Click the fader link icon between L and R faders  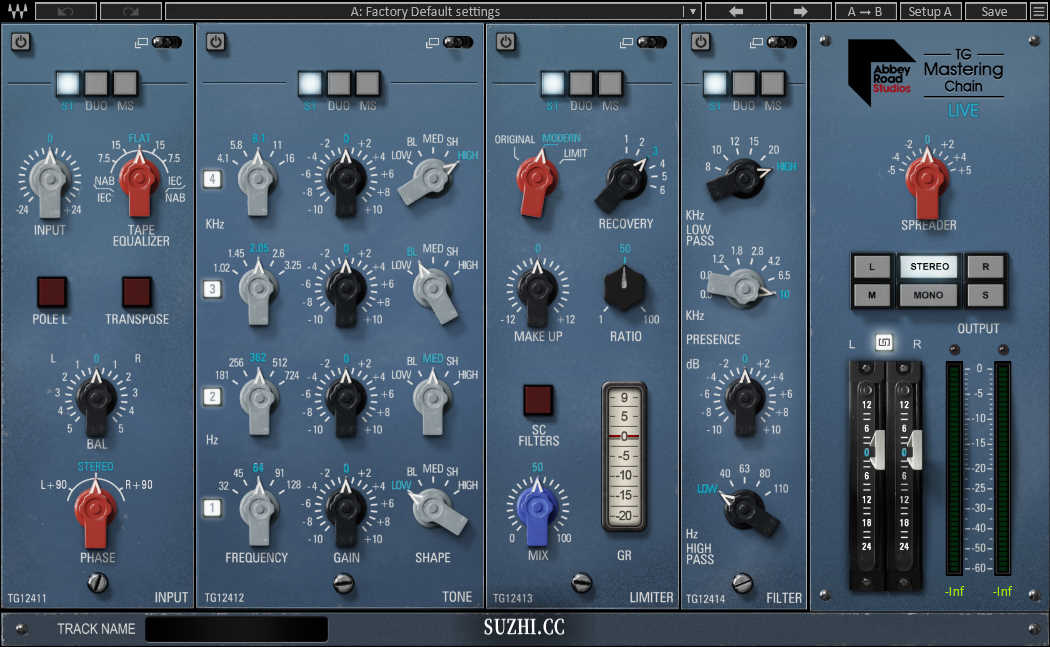coord(884,341)
